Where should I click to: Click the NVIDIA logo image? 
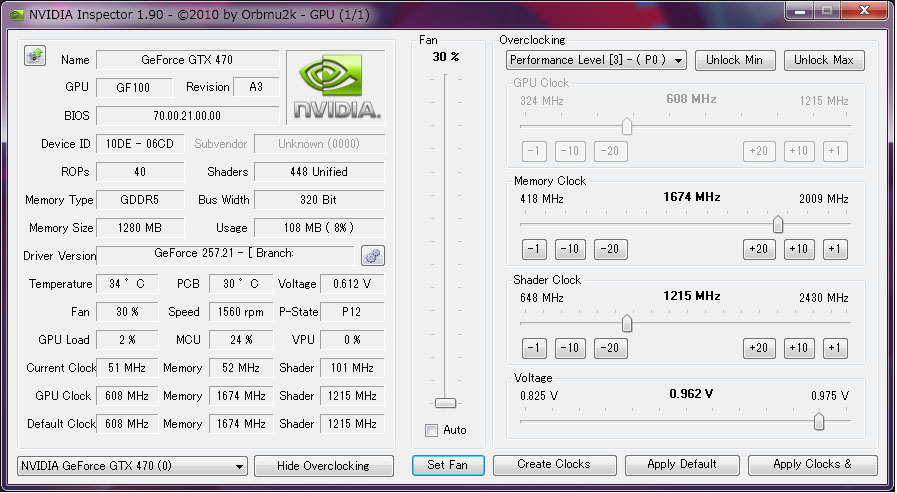336,87
